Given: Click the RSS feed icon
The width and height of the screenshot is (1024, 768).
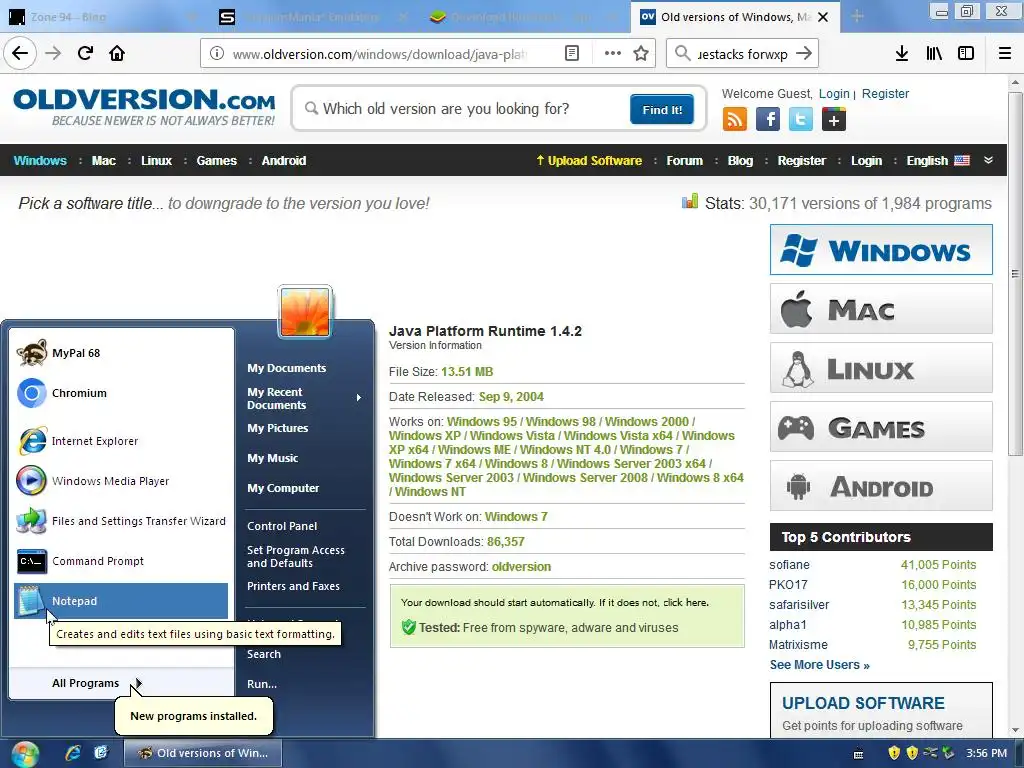Looking at the screenshot, I should click(x=735, y=120).
